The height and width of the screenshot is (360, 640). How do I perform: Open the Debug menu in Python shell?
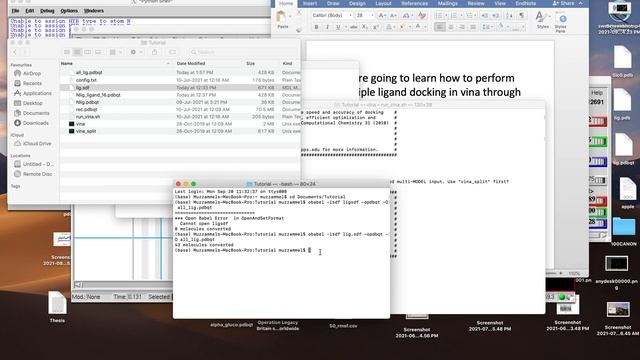click(x=47, y=11)
